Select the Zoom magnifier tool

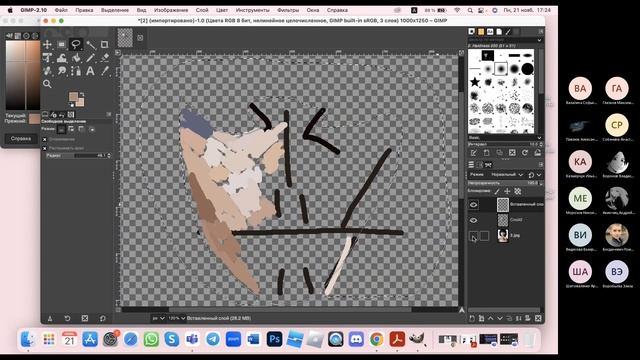pyautogui.click(x=47, y=84)
